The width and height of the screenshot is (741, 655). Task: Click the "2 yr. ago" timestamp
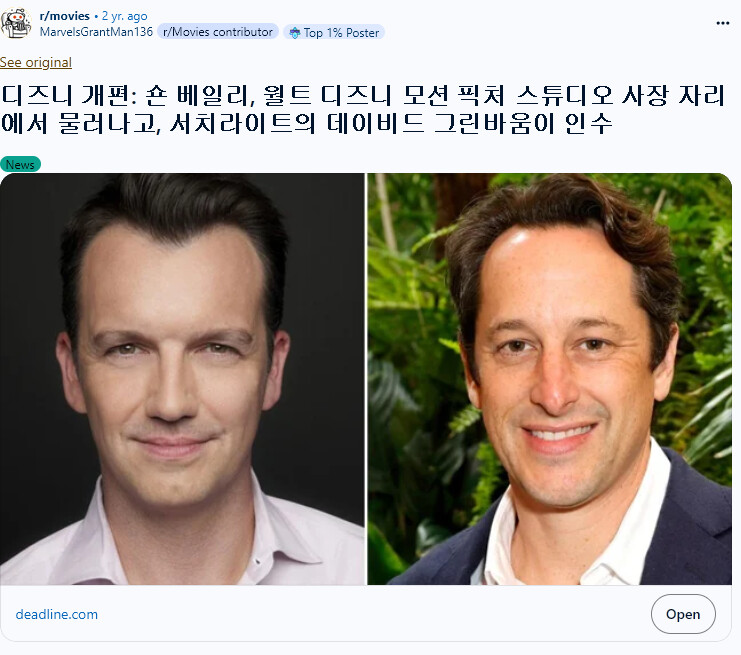tap(125, 16)
